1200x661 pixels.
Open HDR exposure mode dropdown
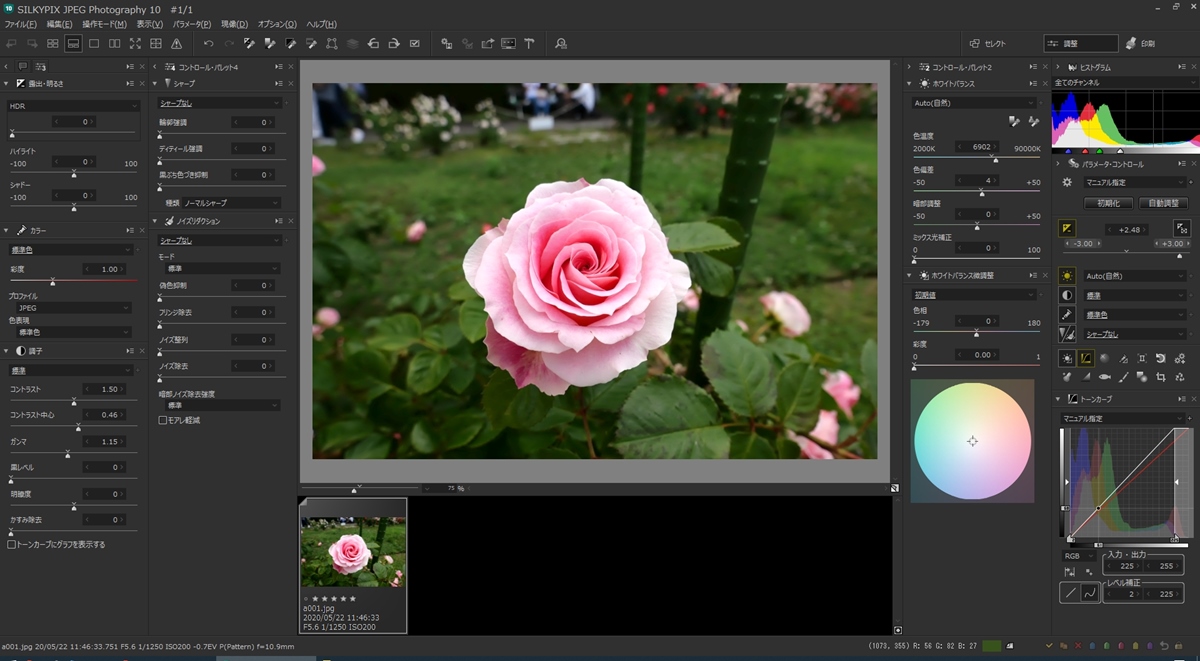pyautogui.click(x=74, y=106)
